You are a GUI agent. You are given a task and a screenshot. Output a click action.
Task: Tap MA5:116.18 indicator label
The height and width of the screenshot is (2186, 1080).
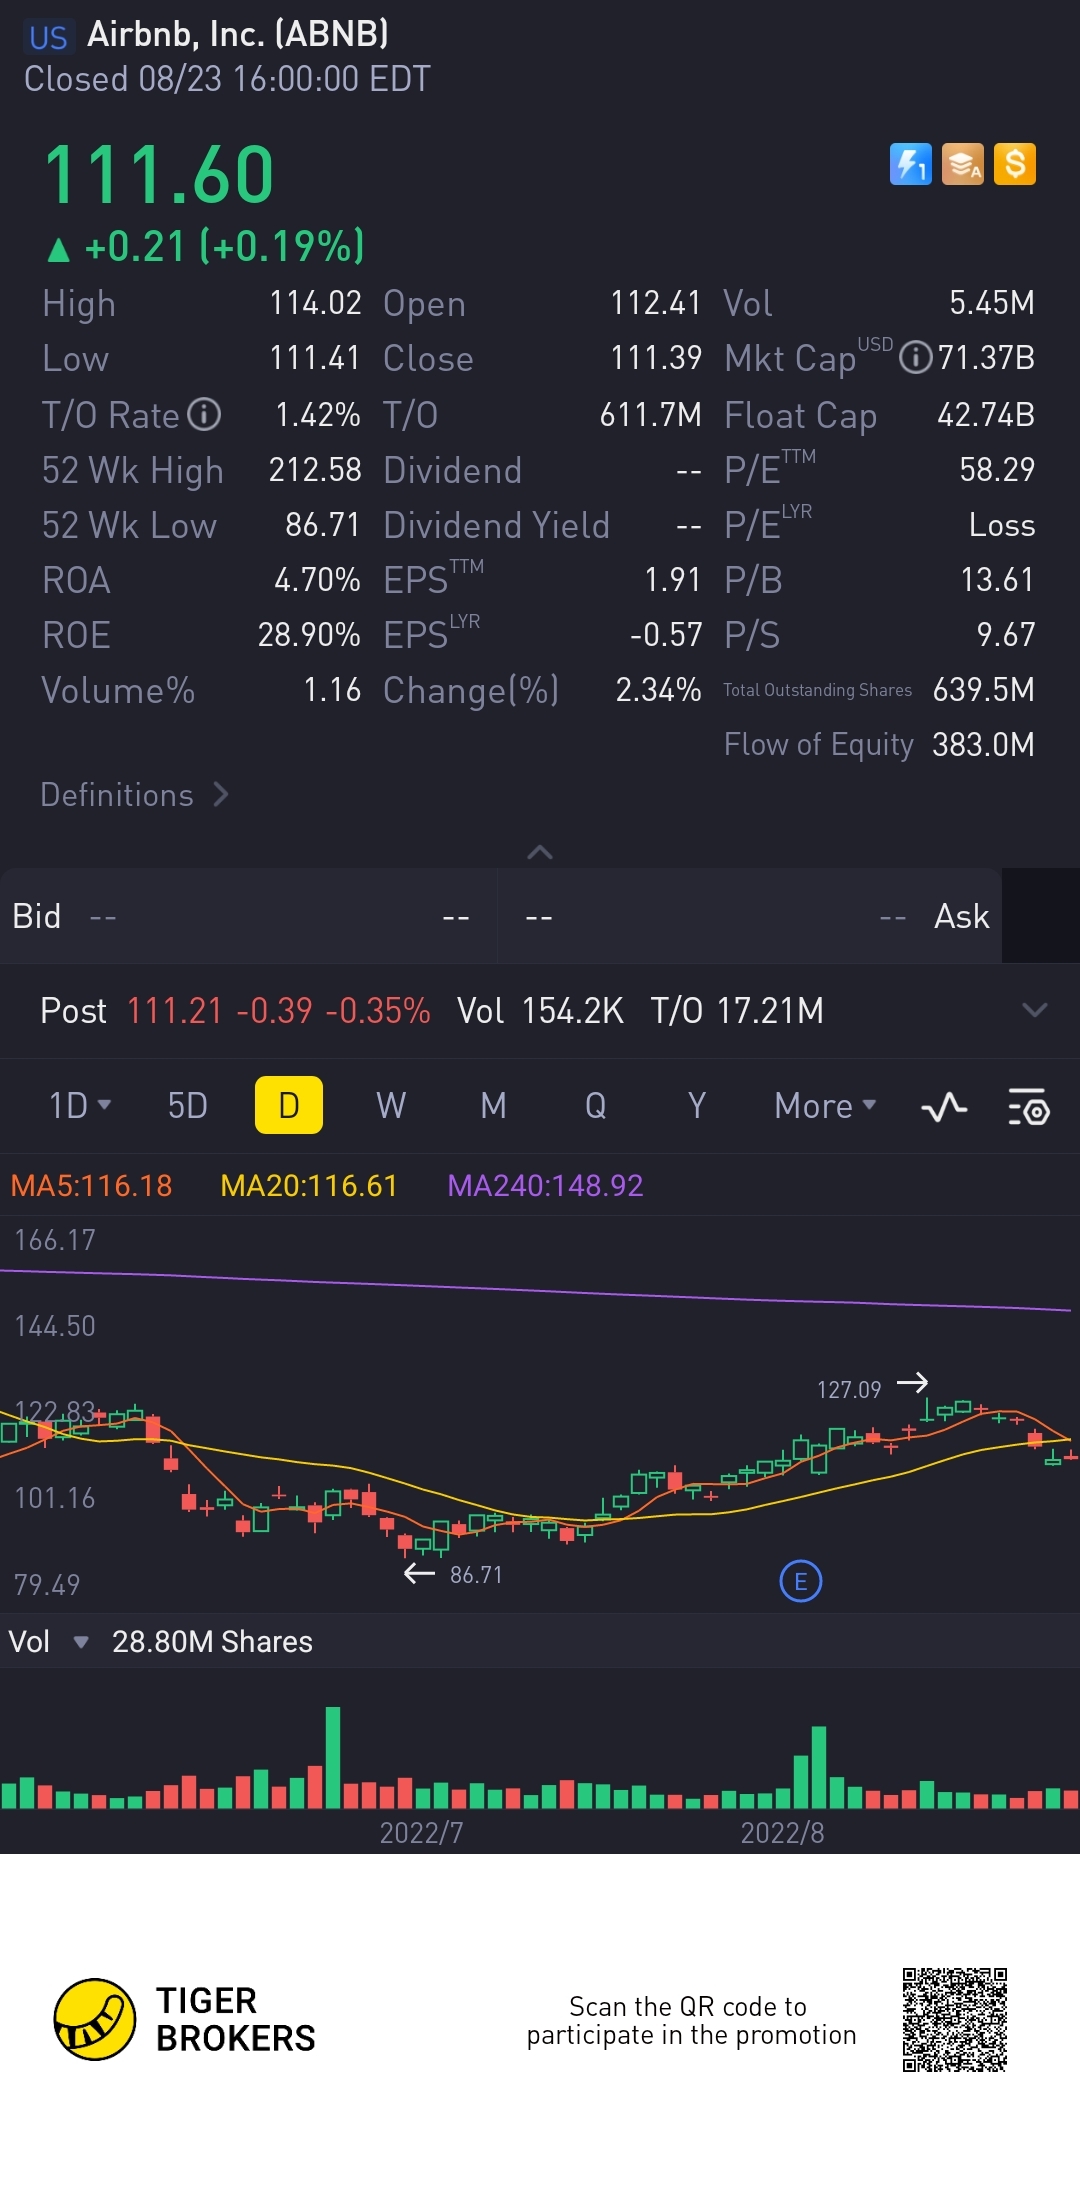(91, 1186)
